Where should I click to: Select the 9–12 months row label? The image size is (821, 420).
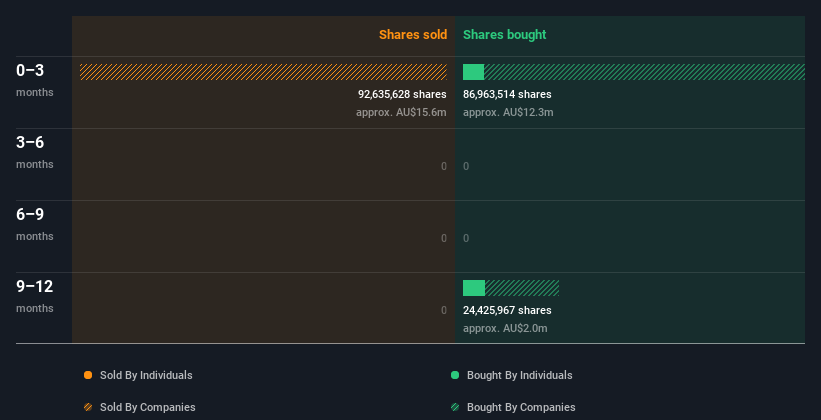[35, 296]
